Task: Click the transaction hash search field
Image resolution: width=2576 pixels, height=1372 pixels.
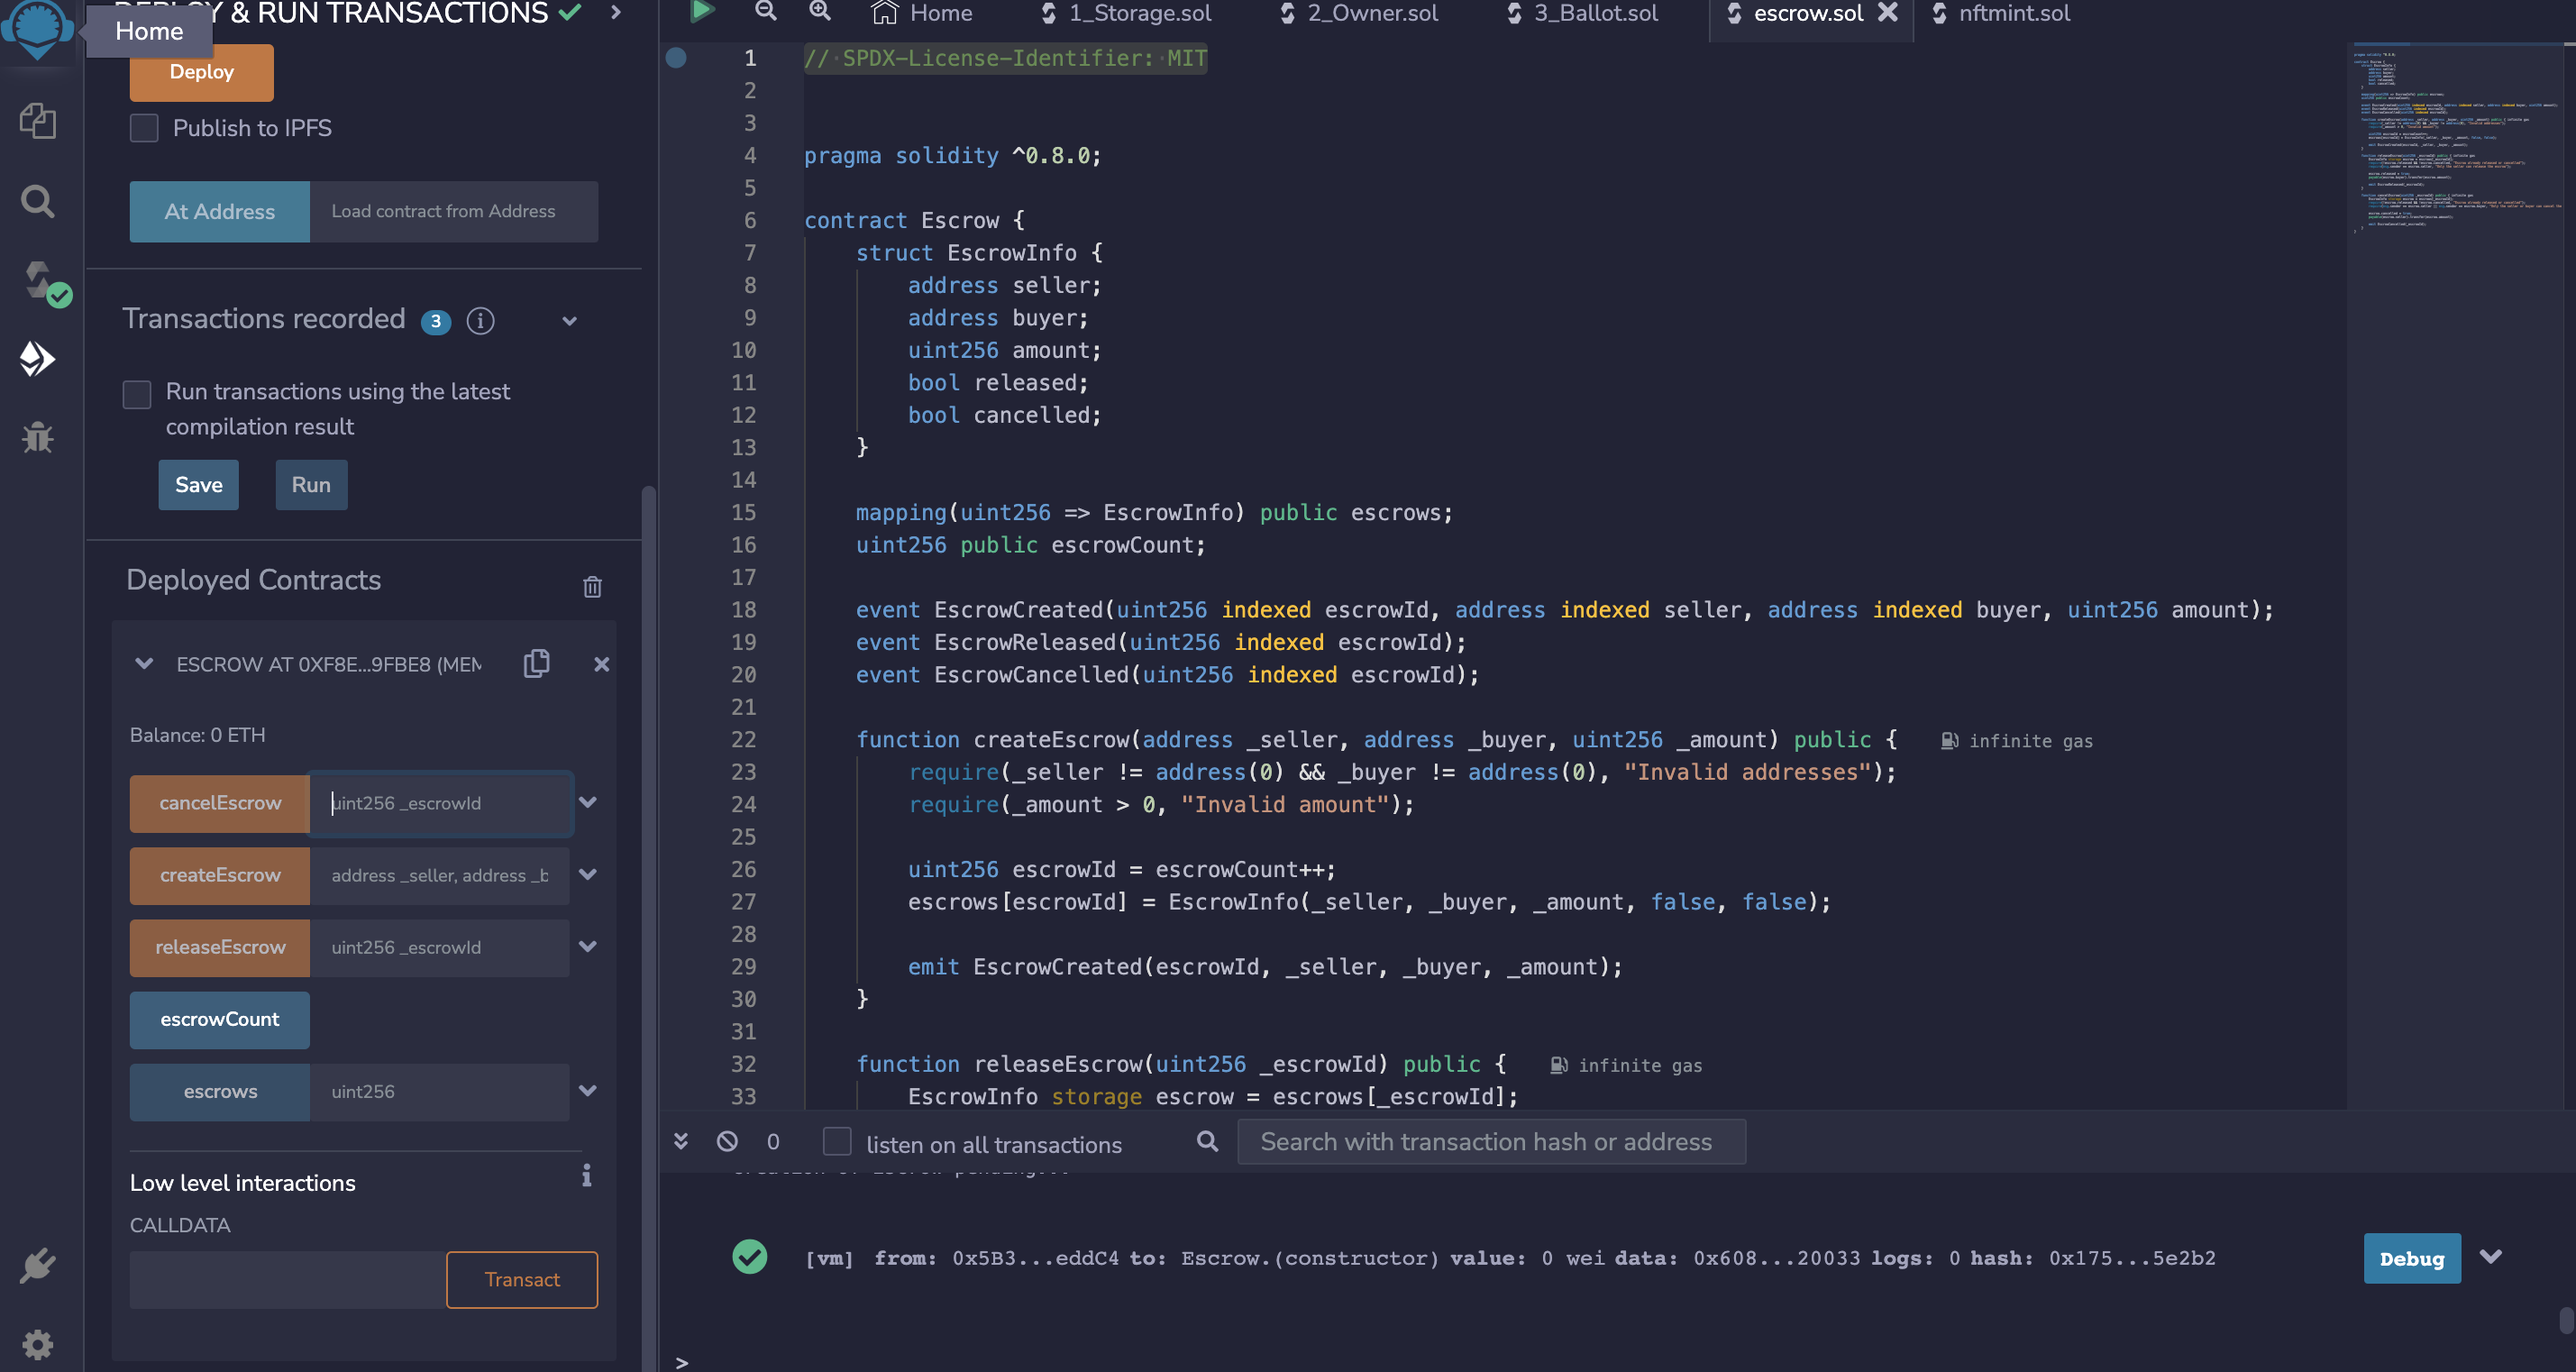Action: tap(1490, 1142)
